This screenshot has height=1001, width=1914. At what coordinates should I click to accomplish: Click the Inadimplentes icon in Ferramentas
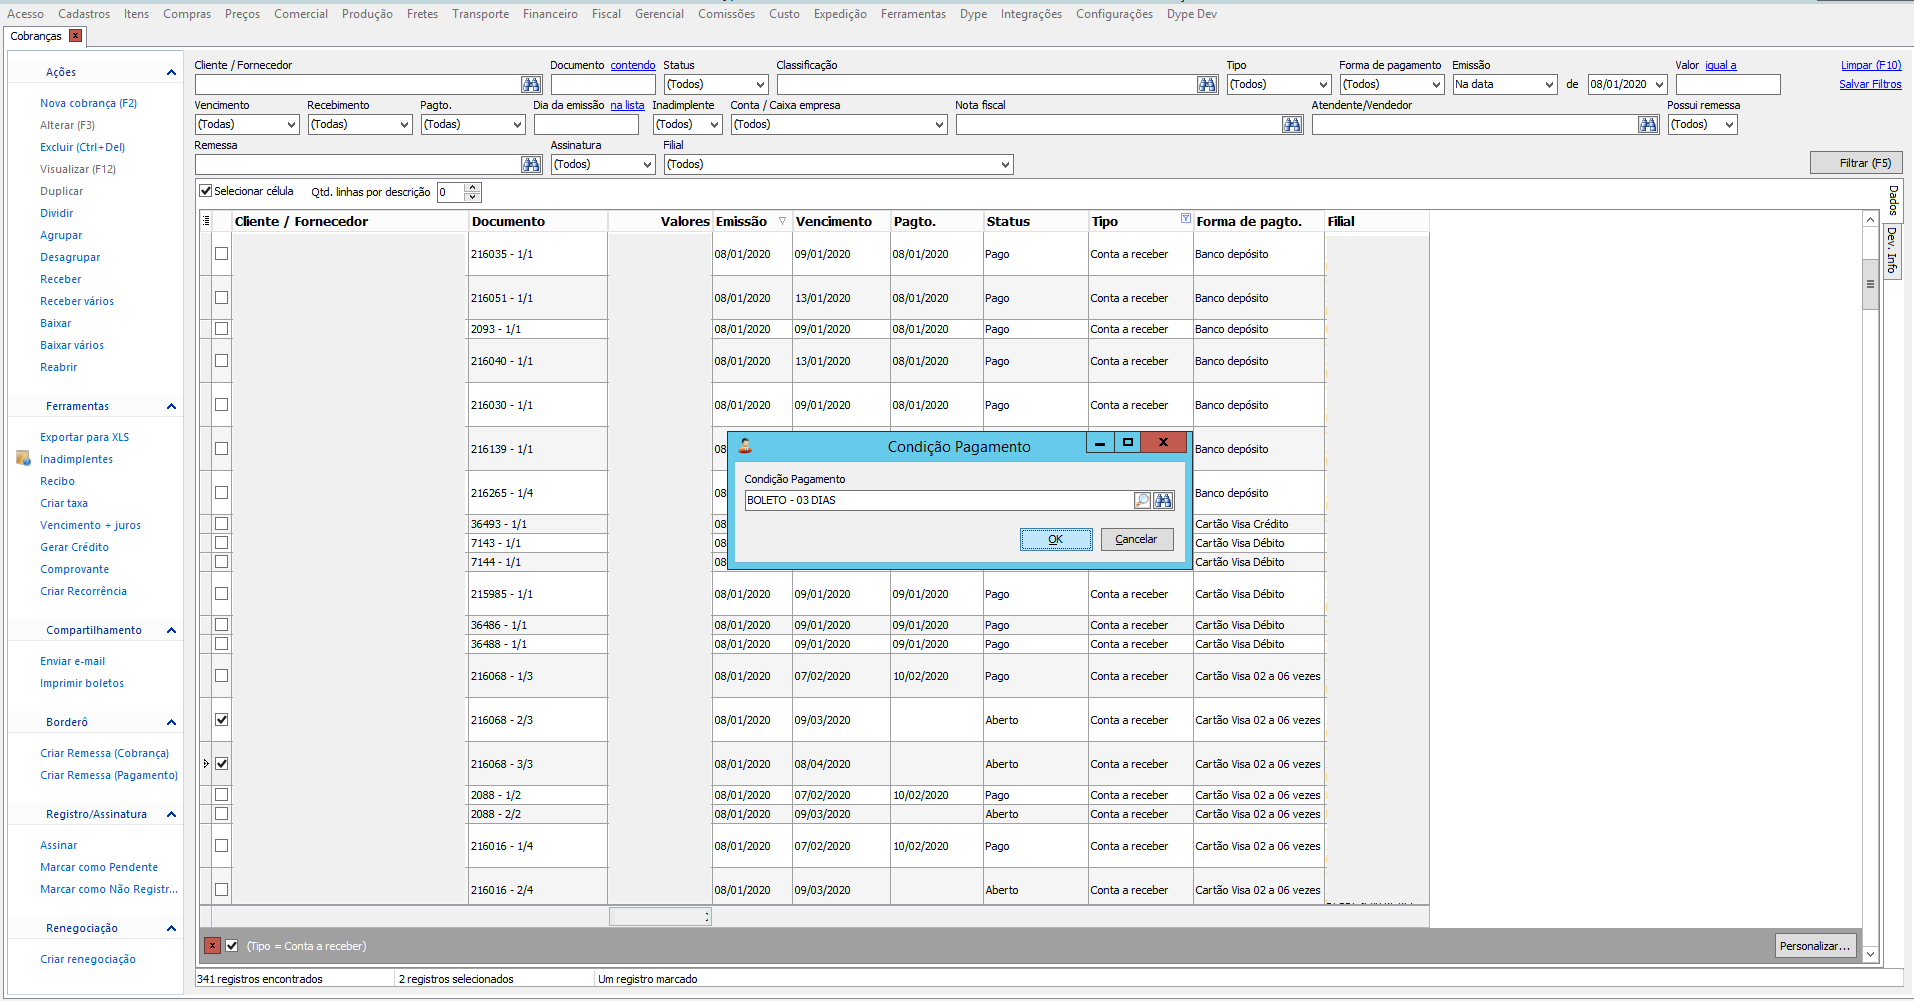click(23, 458)
